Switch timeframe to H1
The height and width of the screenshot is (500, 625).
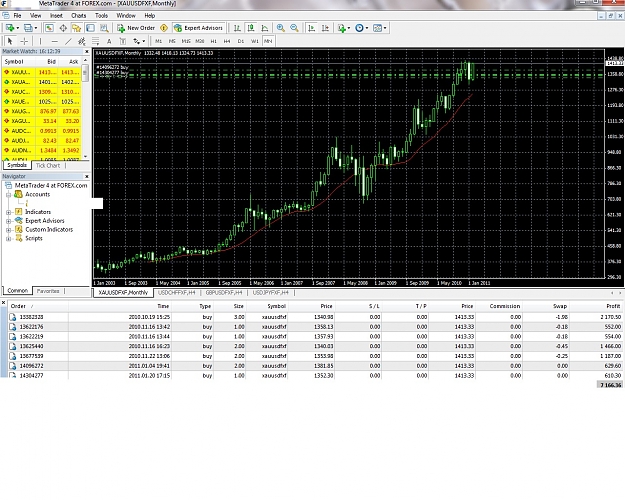click(214, 41)
